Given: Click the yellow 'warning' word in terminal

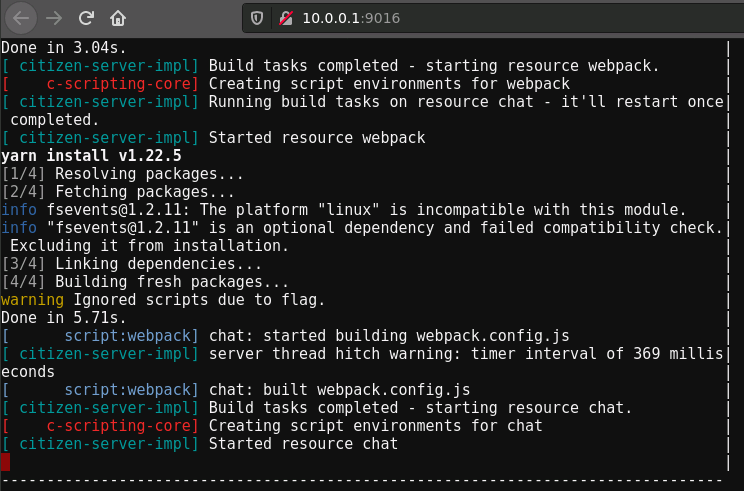Looking at the screenshot, I should (x=32, y=300).
